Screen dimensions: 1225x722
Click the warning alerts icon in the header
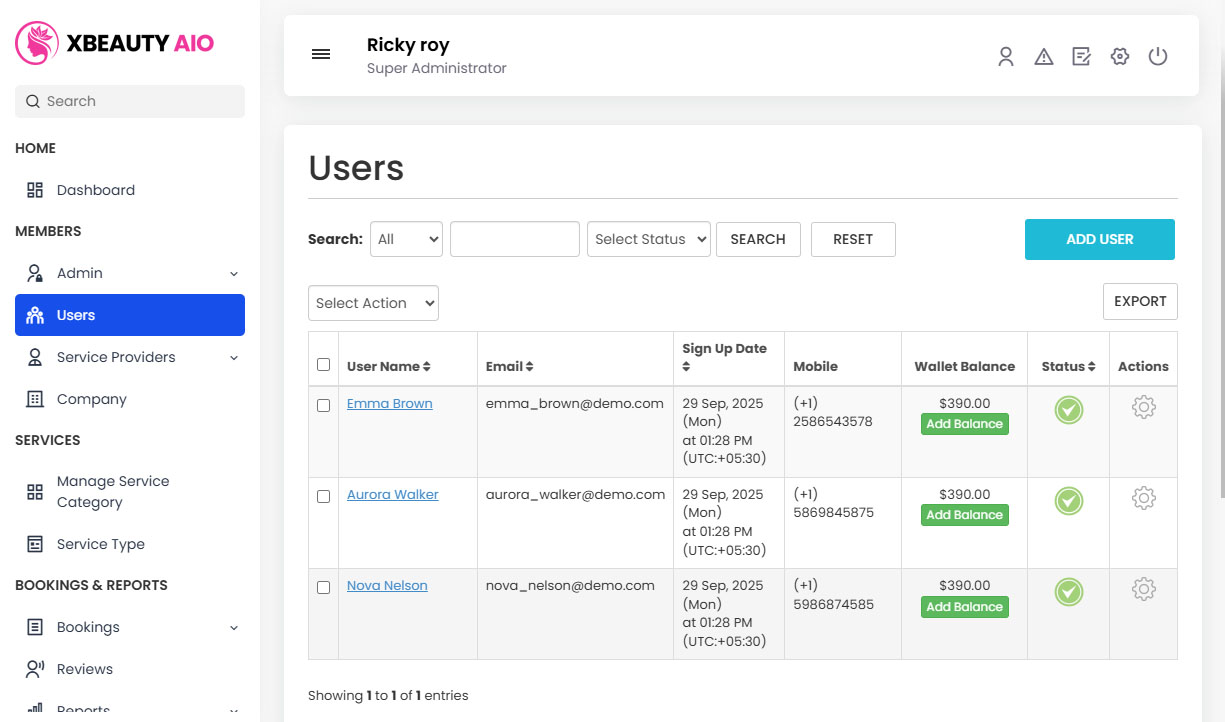1043,57
